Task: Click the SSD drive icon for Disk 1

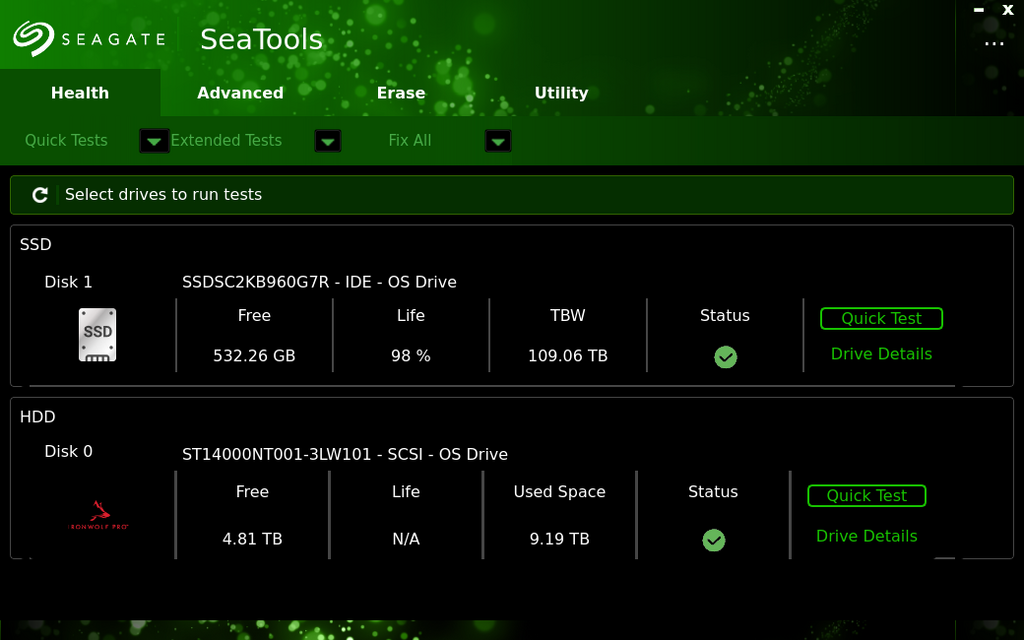Action: pyautogui.click(x=97, y=335)
